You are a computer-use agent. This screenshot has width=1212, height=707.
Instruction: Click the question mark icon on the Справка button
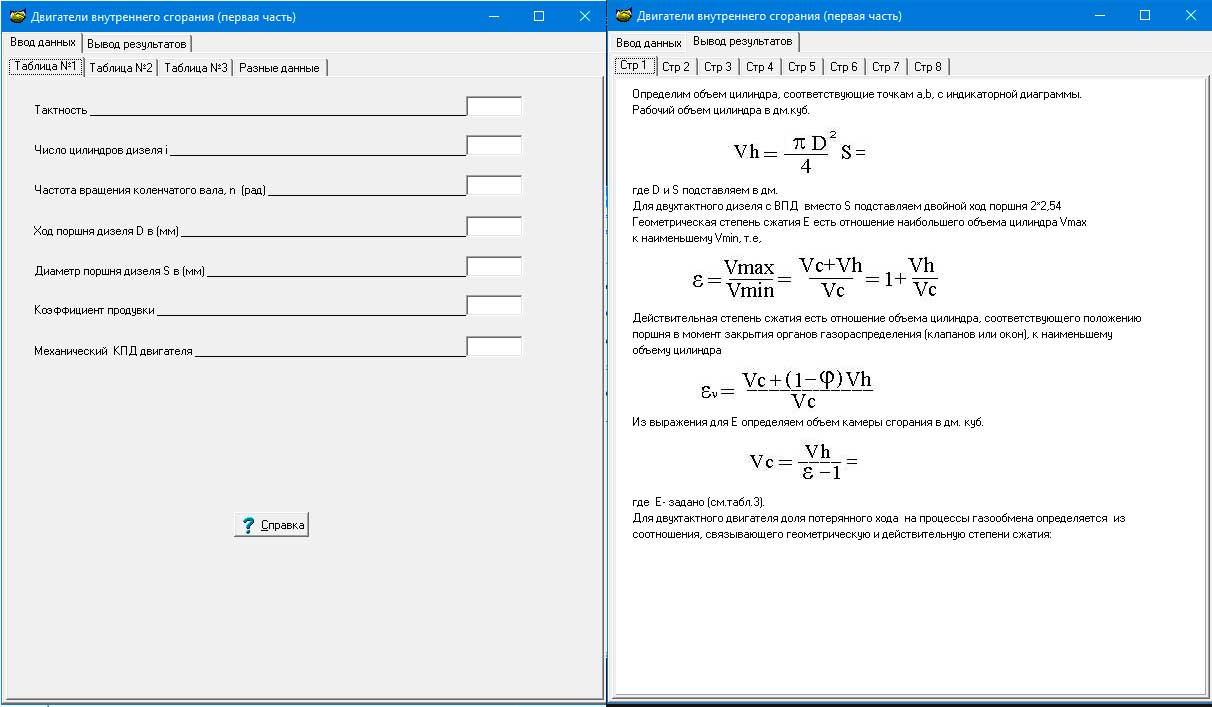point(249,525)
